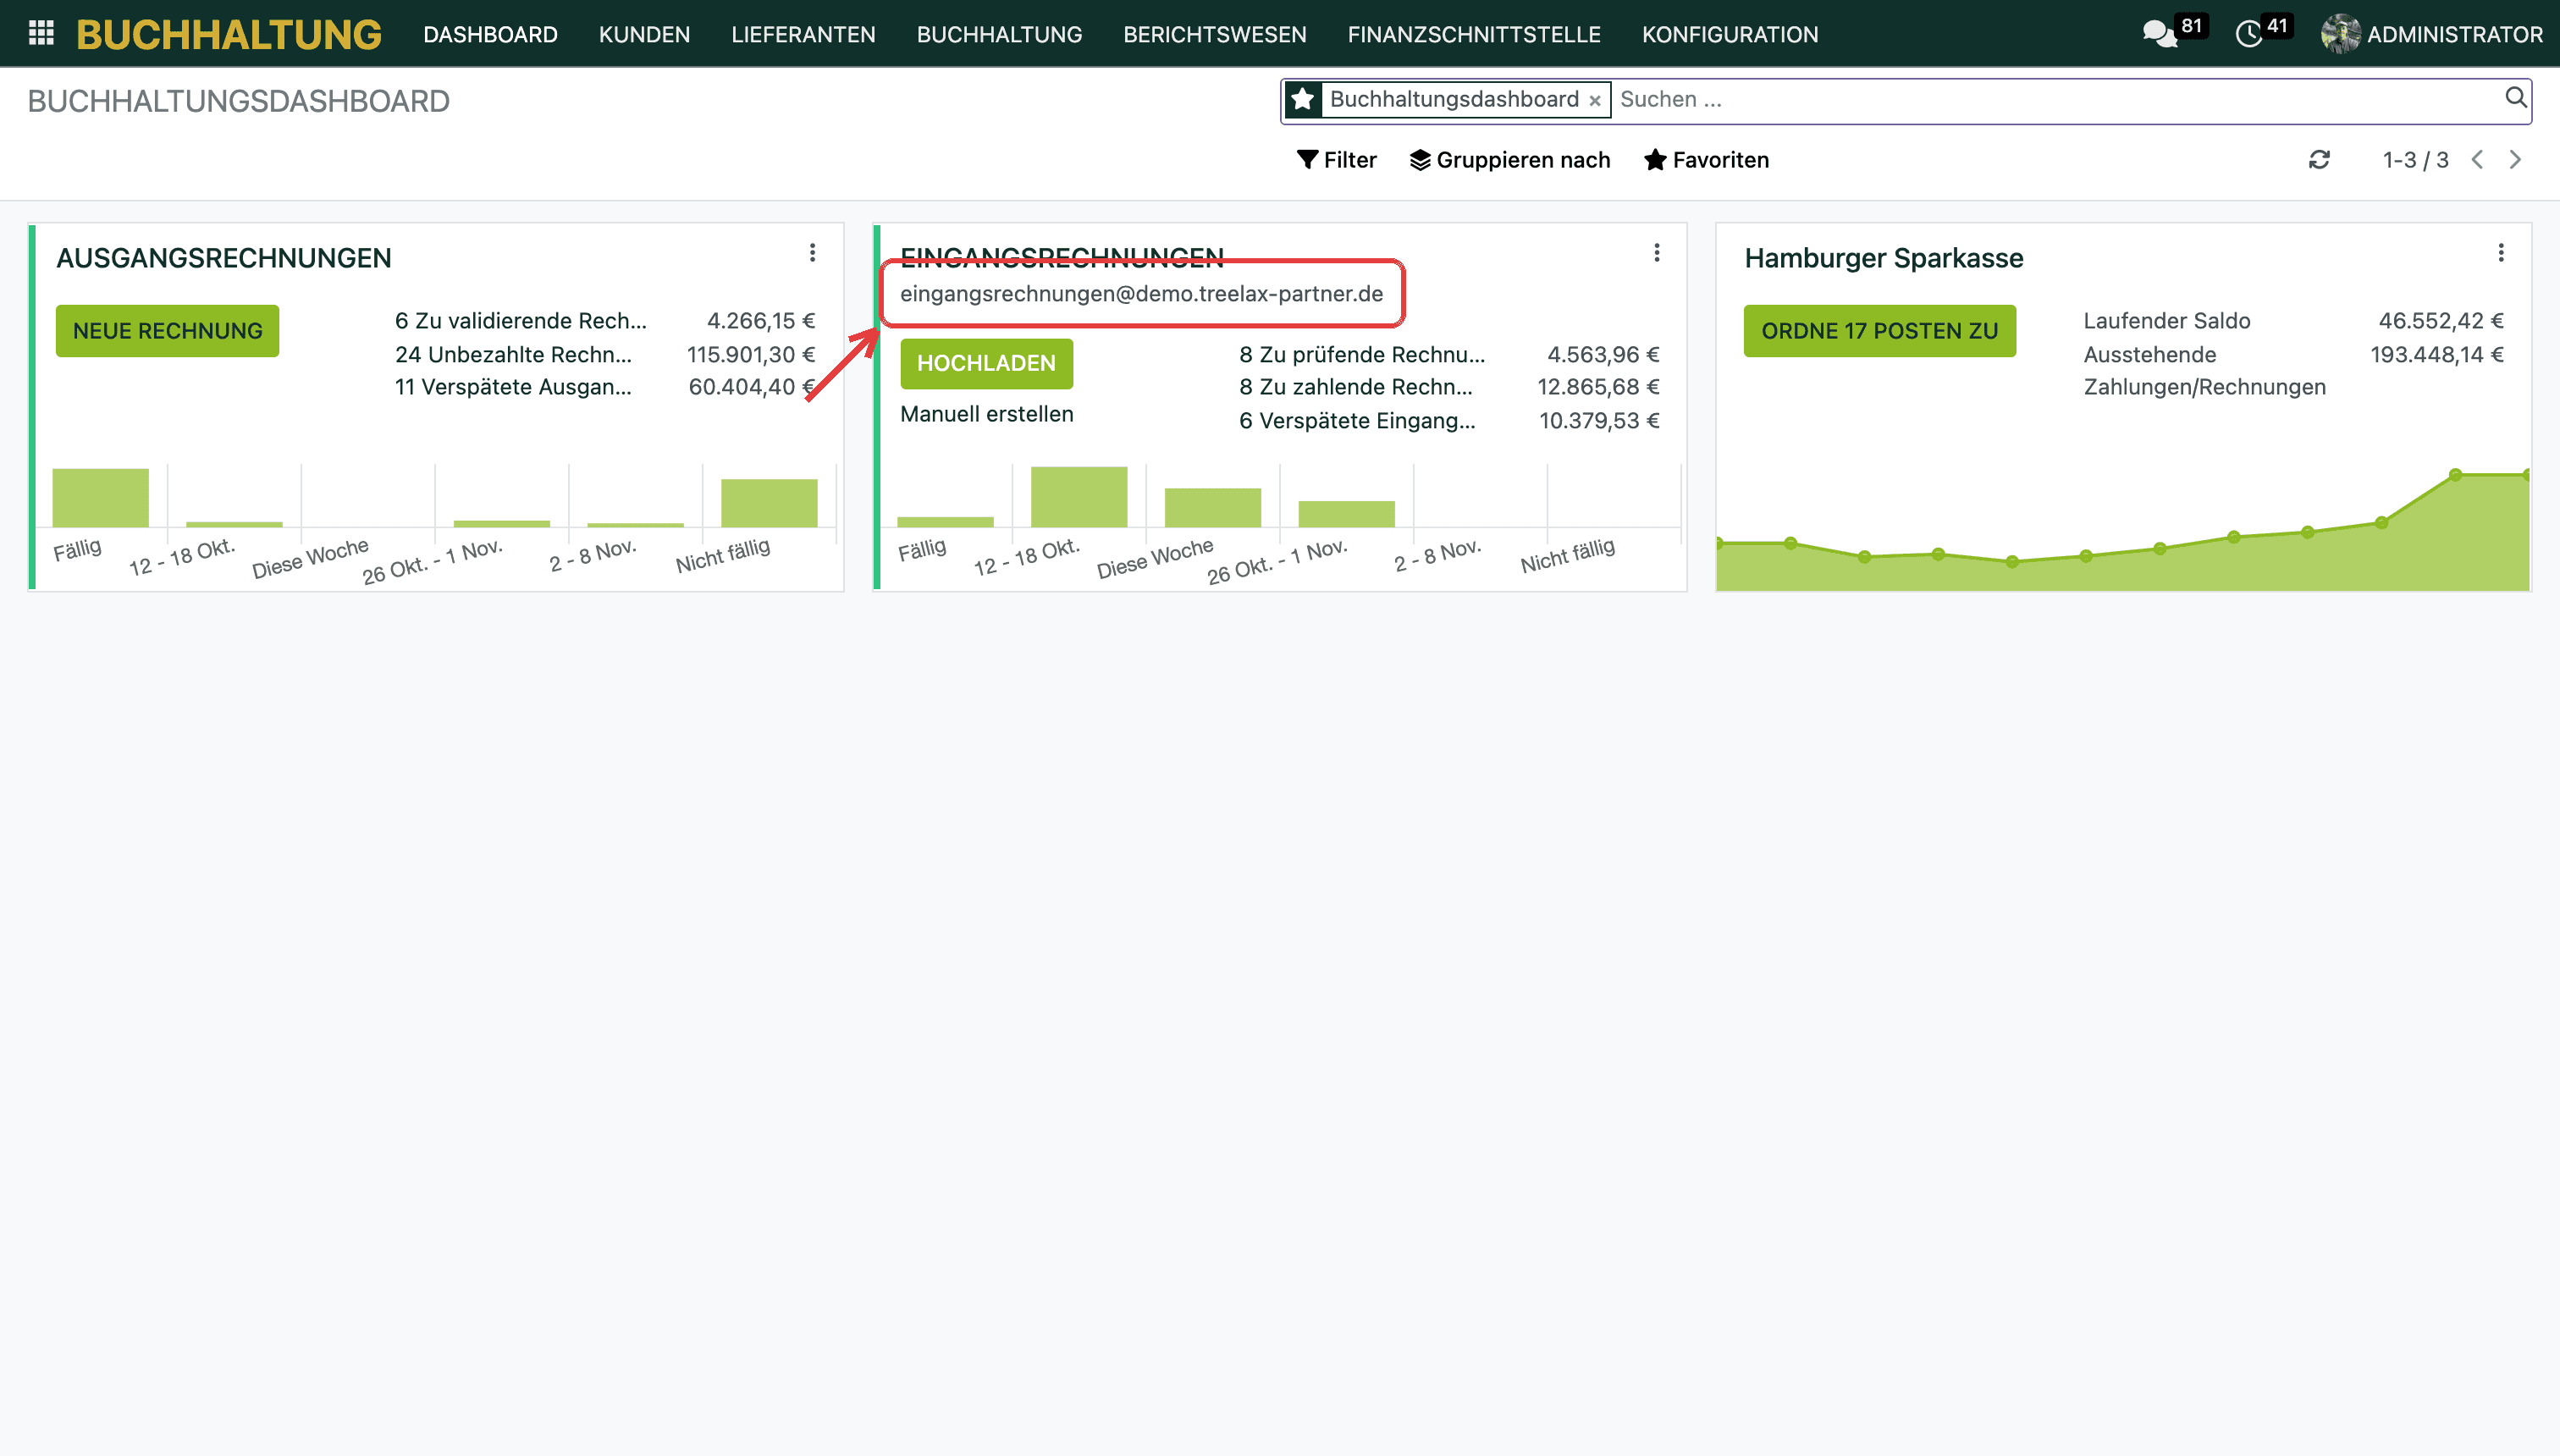
Task: Open the apps grid menu icon
Action: click(x=41, y=34)
